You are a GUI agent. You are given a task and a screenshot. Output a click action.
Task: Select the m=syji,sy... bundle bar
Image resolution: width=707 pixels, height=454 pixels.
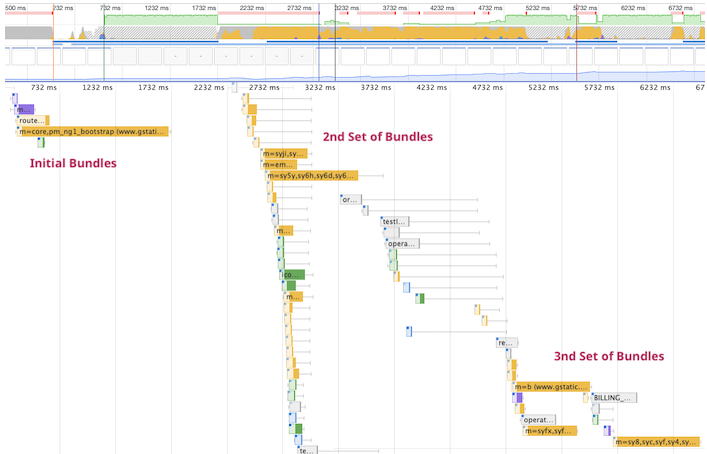284,154
